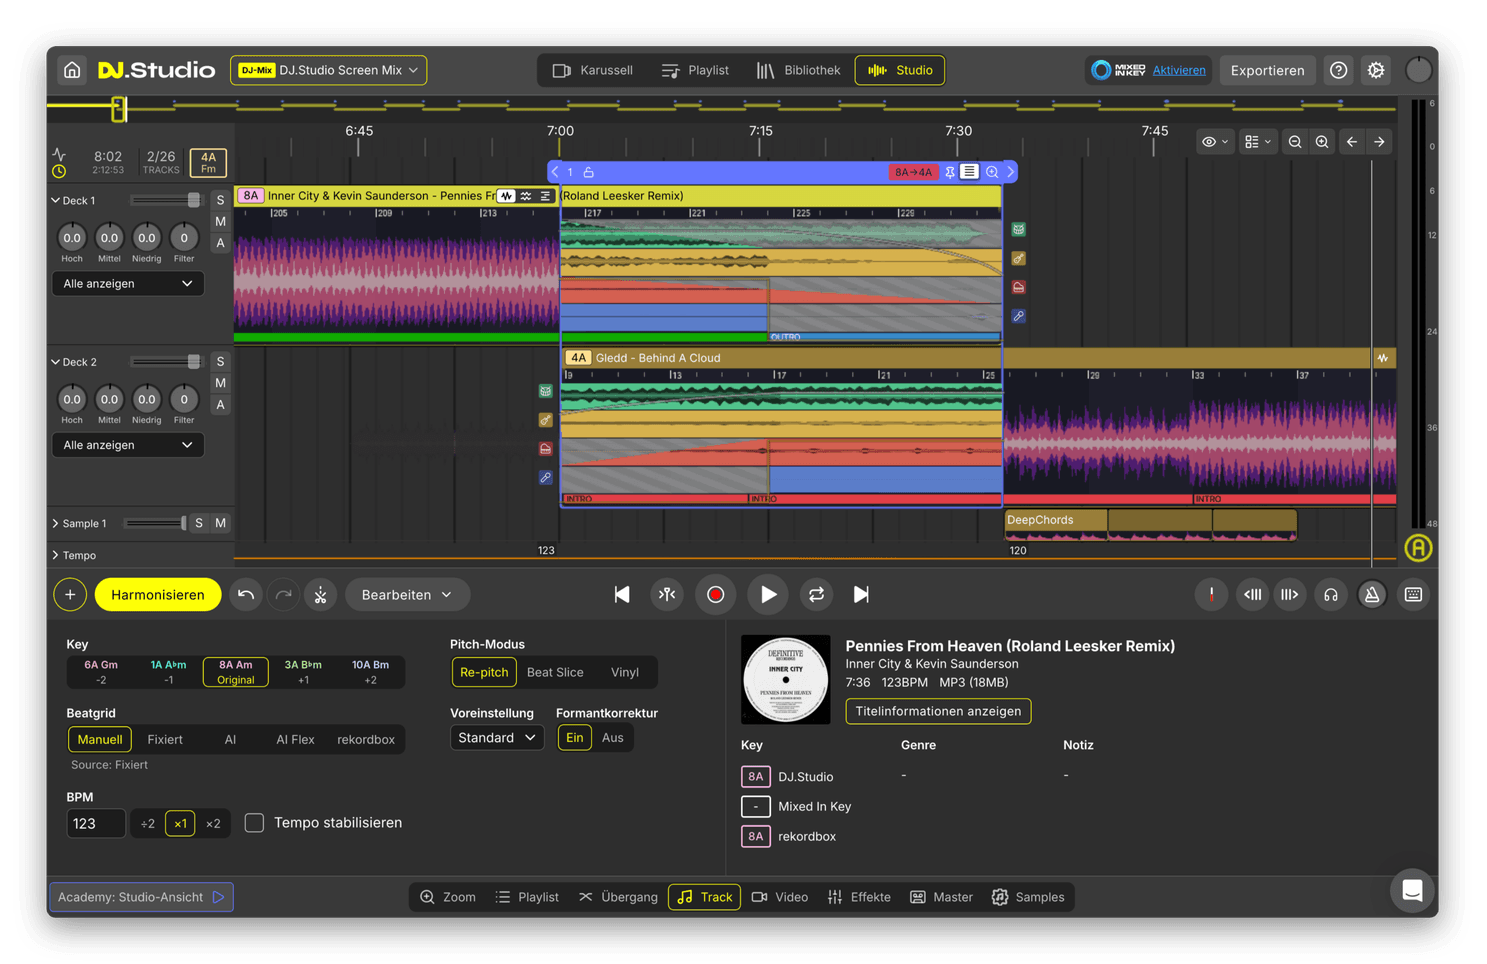Open the Effekte bottom tab
Screen dimensions: 1487x964
tap(859, 897)
